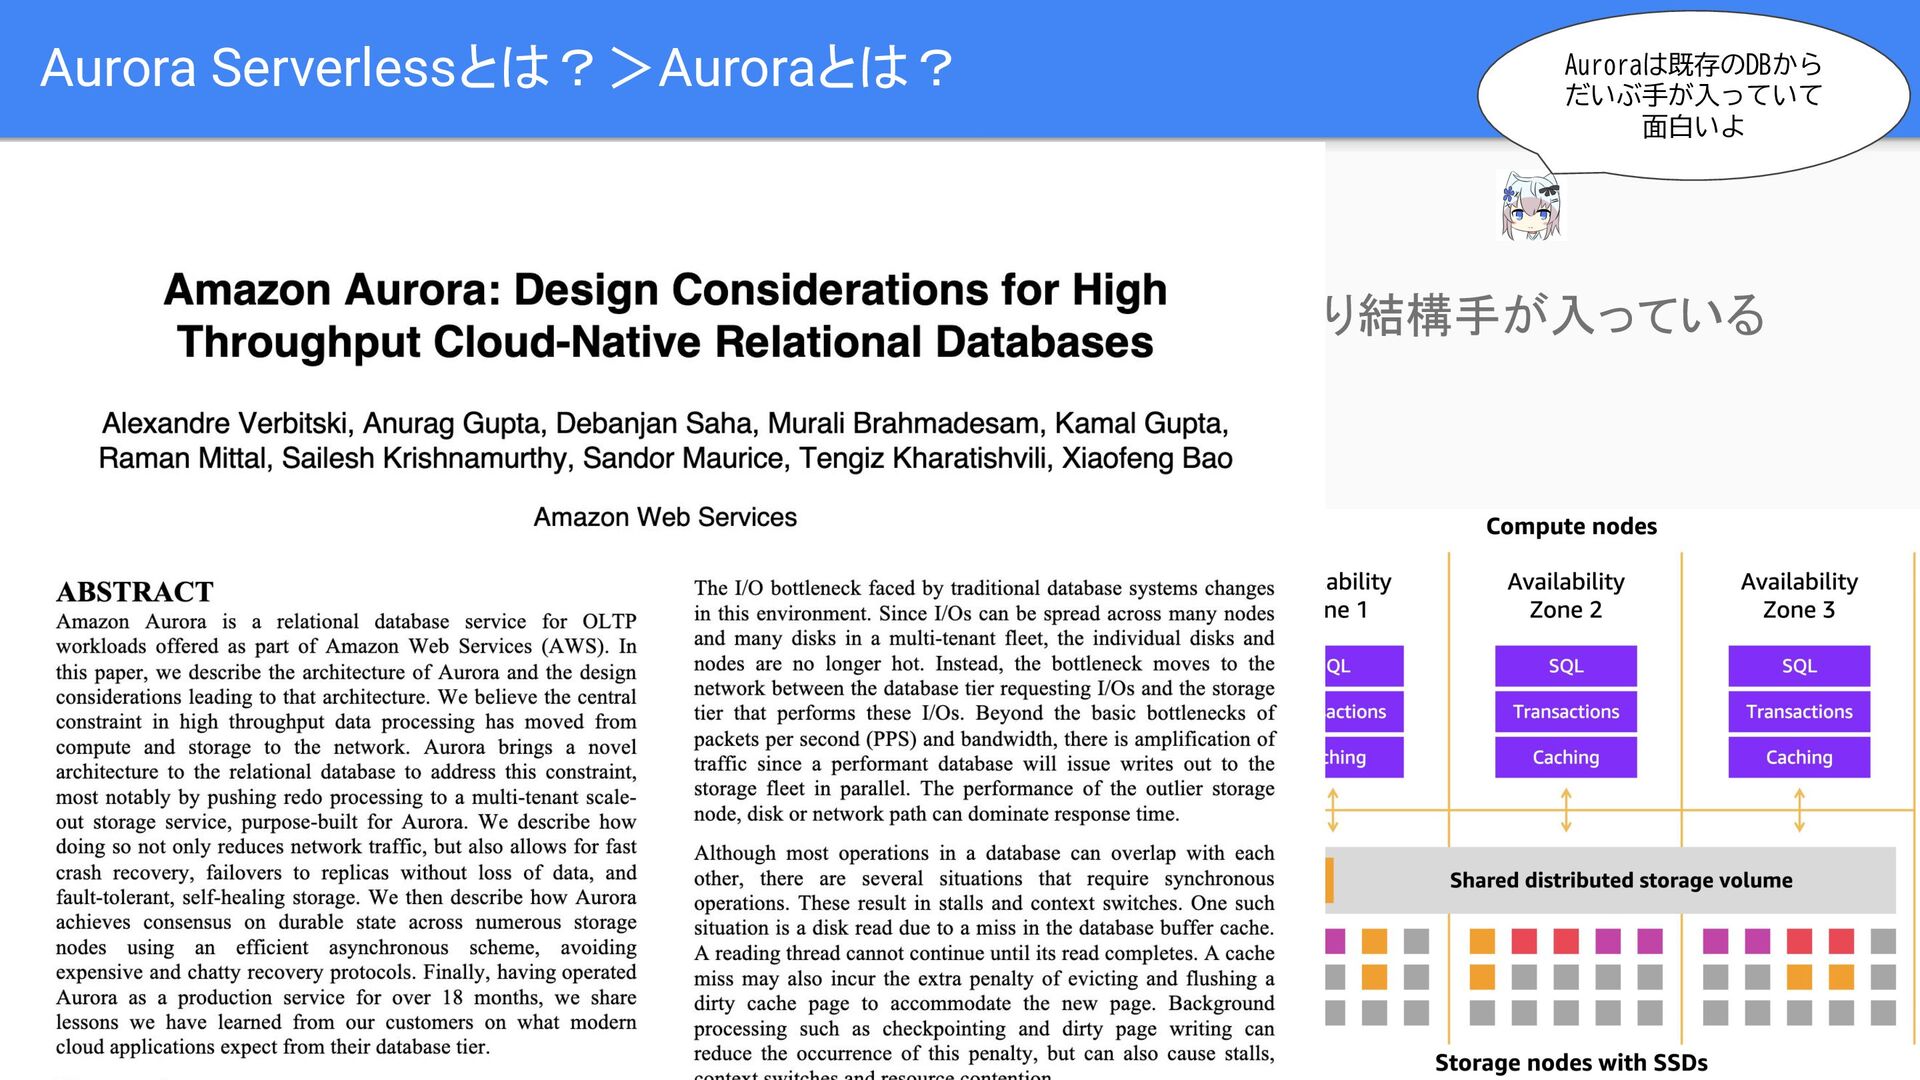Click the speech bubble with Japanese text

(1692, 95)
